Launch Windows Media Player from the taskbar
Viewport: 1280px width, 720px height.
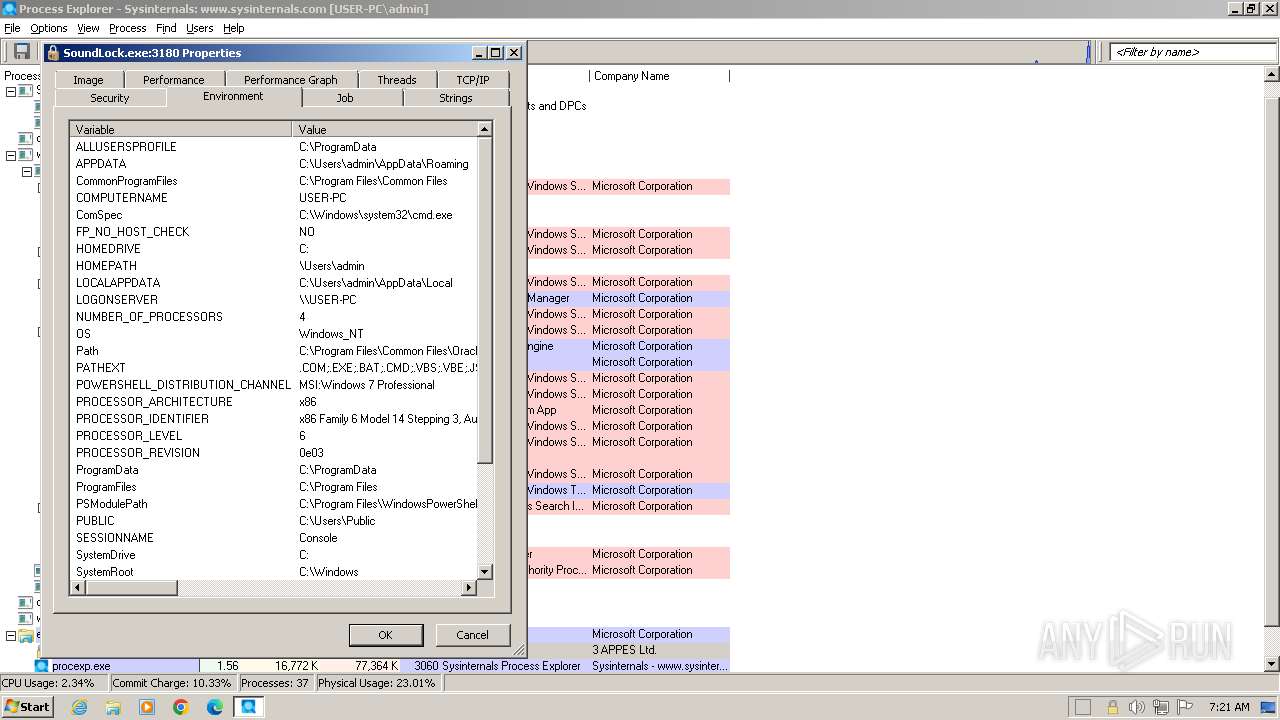[x=147, y=707]
